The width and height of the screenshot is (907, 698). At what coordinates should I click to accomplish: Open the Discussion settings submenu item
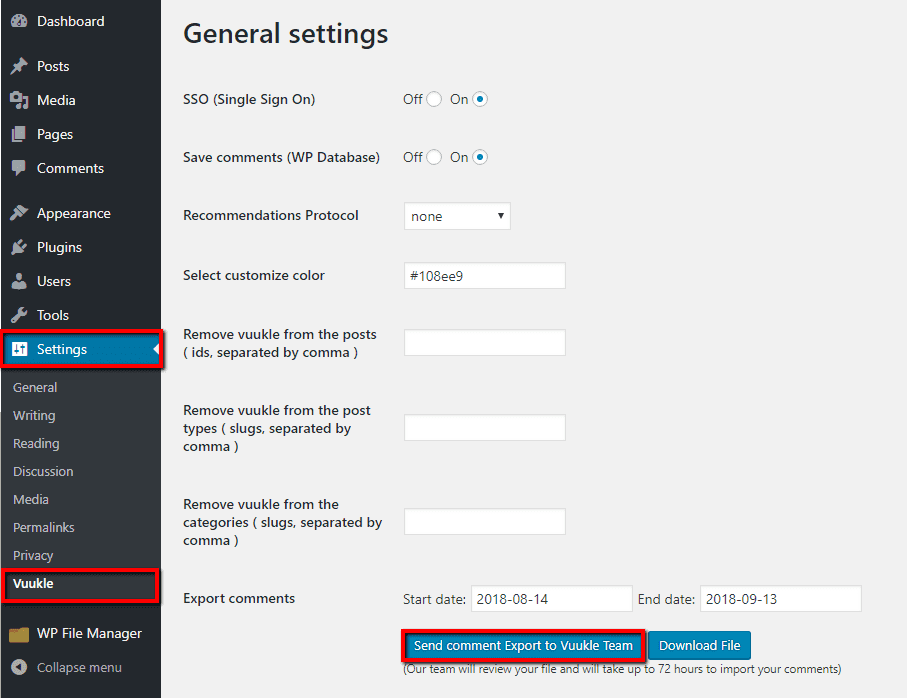pyautogui.click(x=43, y=471)
